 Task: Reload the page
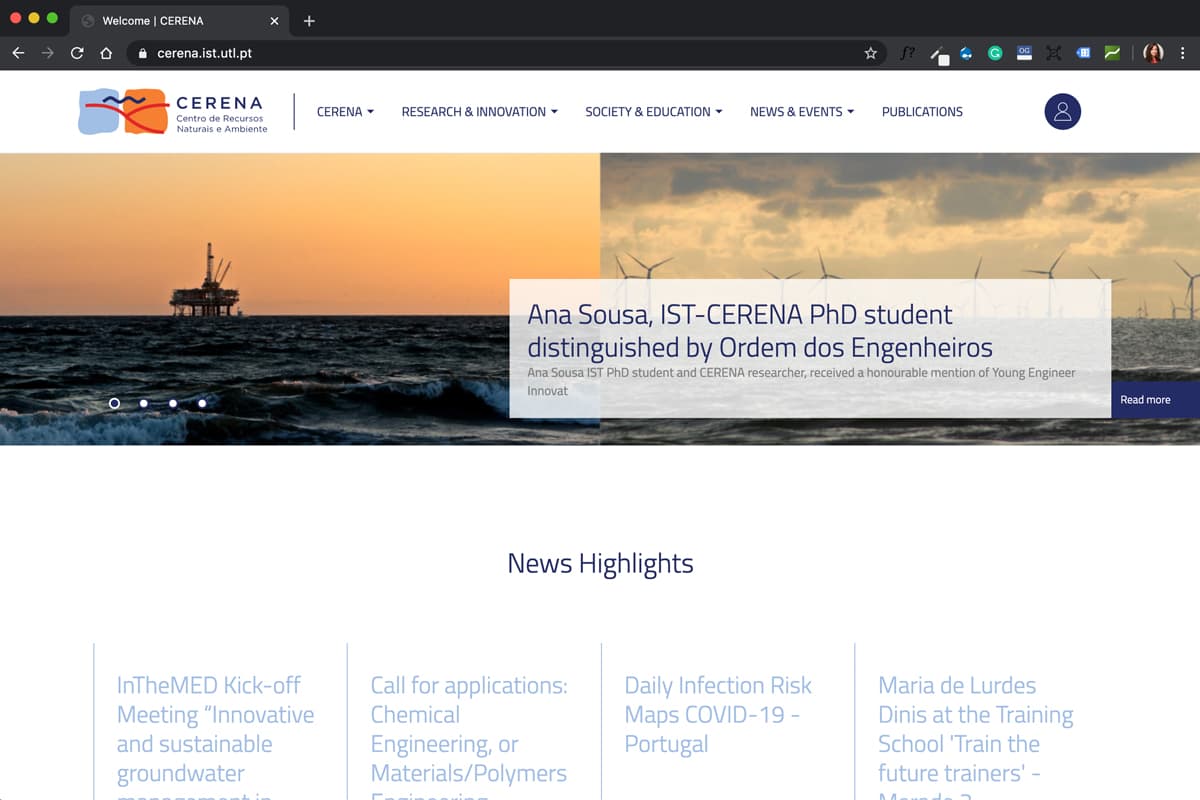pyautogui.click(x=77, y=53)
